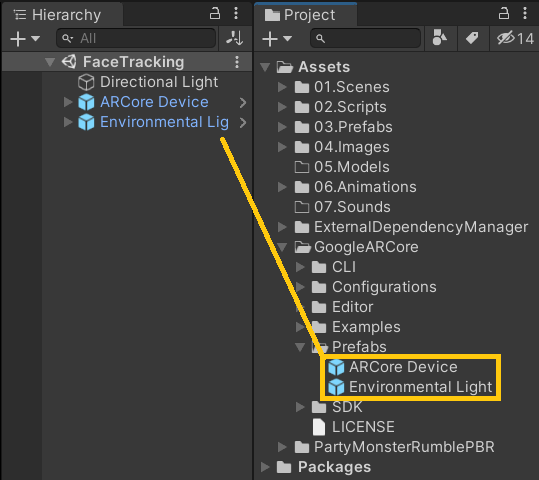Select Environmental Light in the Hierarchy

[164, 122]
